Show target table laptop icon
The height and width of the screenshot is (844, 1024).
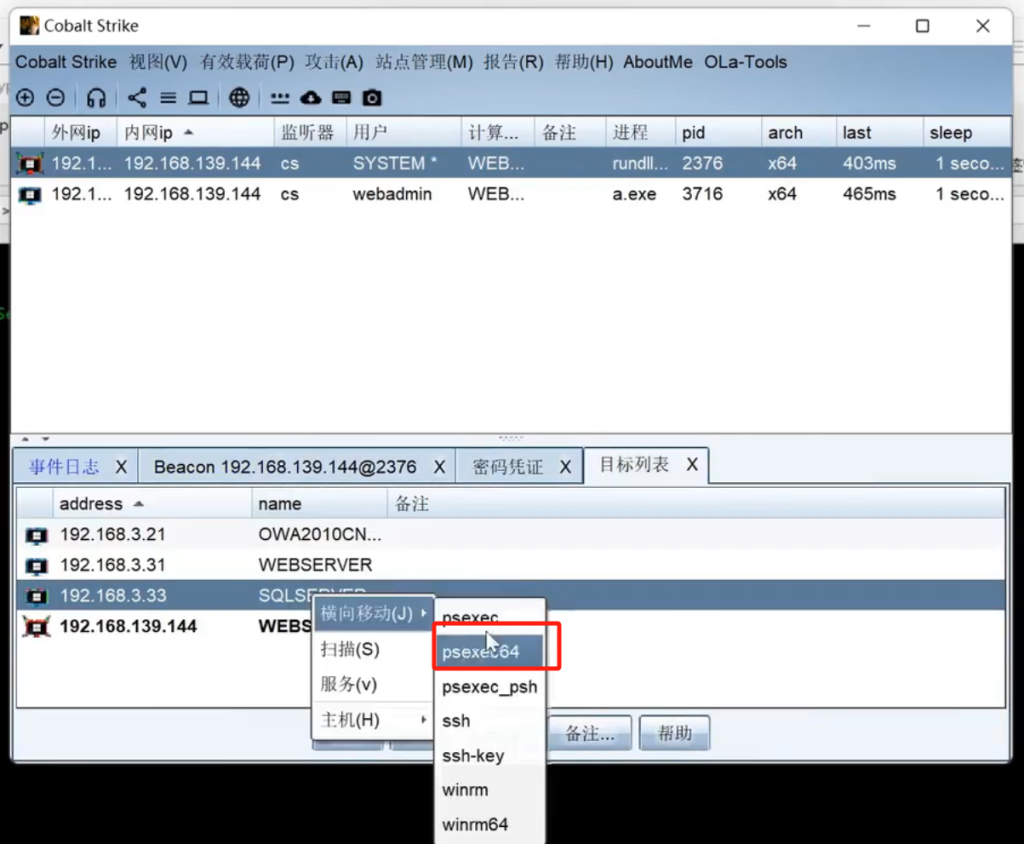199,98
